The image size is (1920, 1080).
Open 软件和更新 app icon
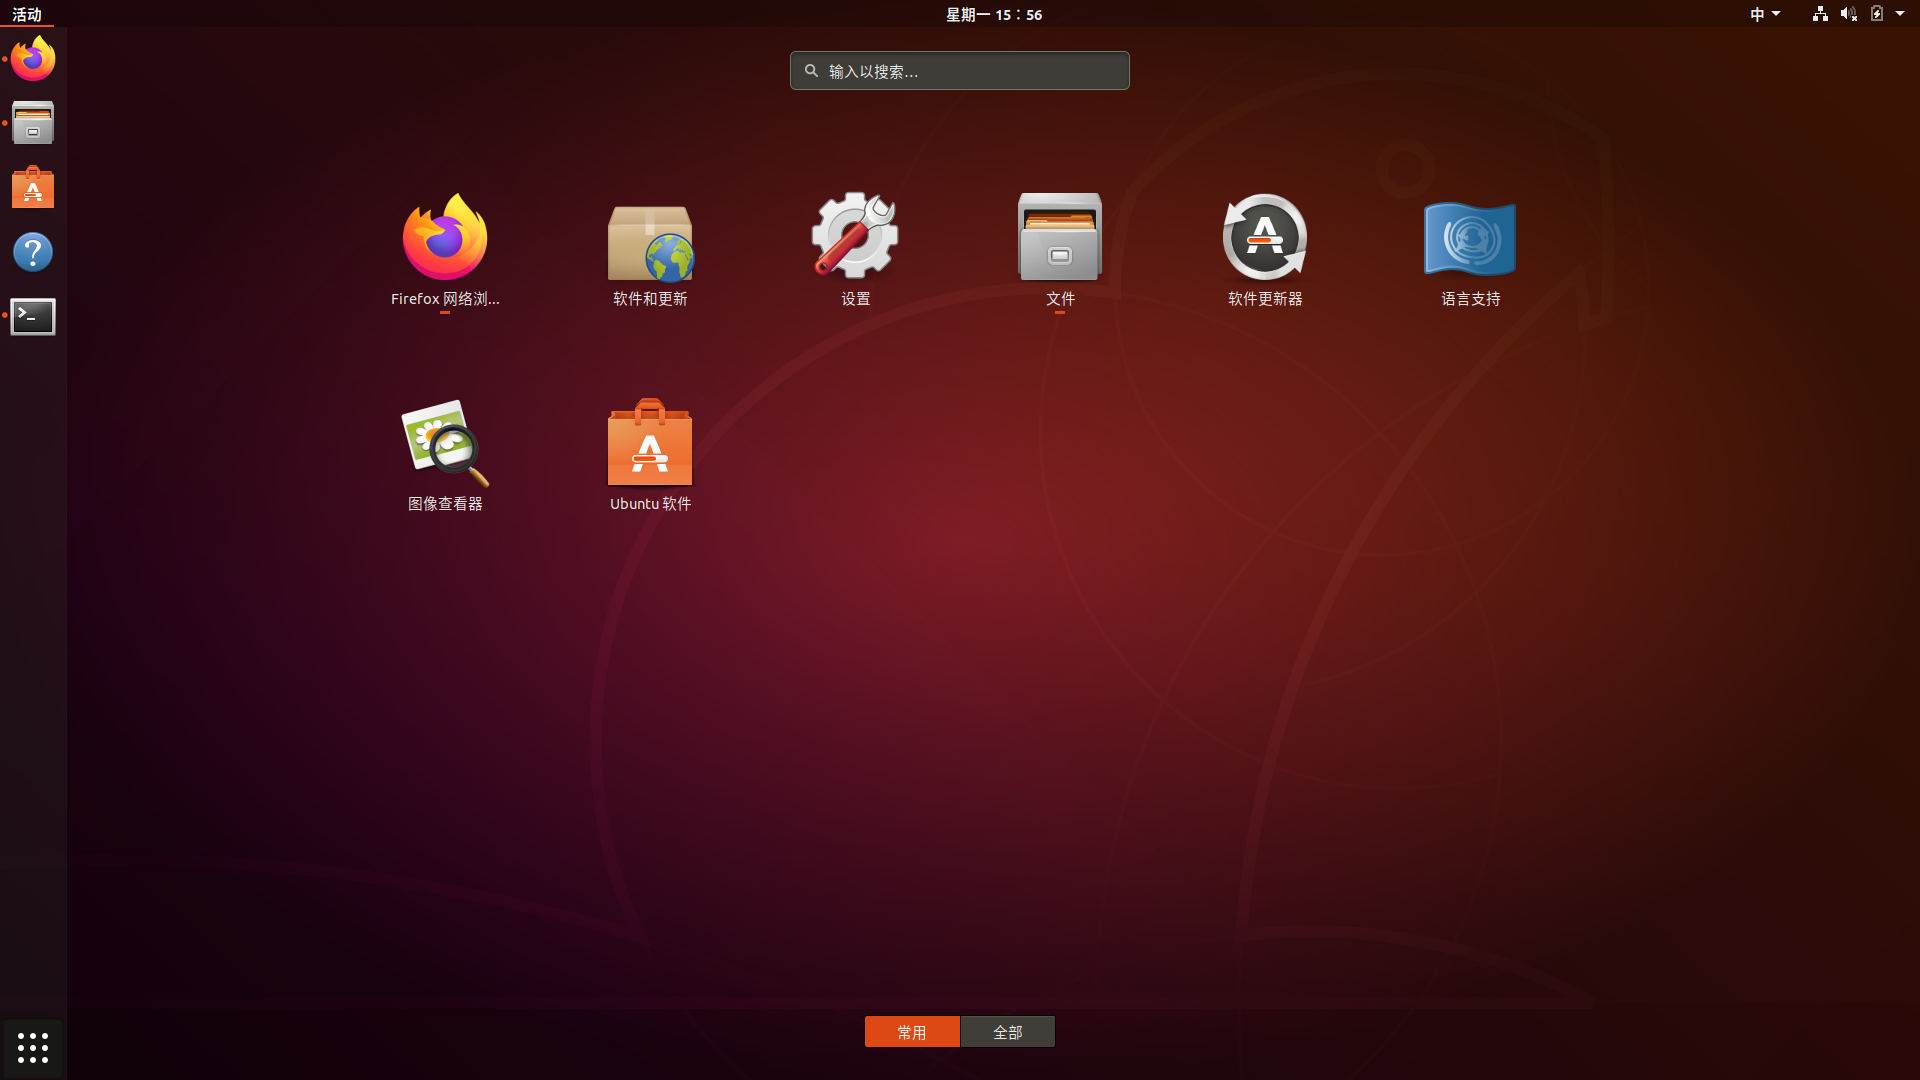coord(650,242)
